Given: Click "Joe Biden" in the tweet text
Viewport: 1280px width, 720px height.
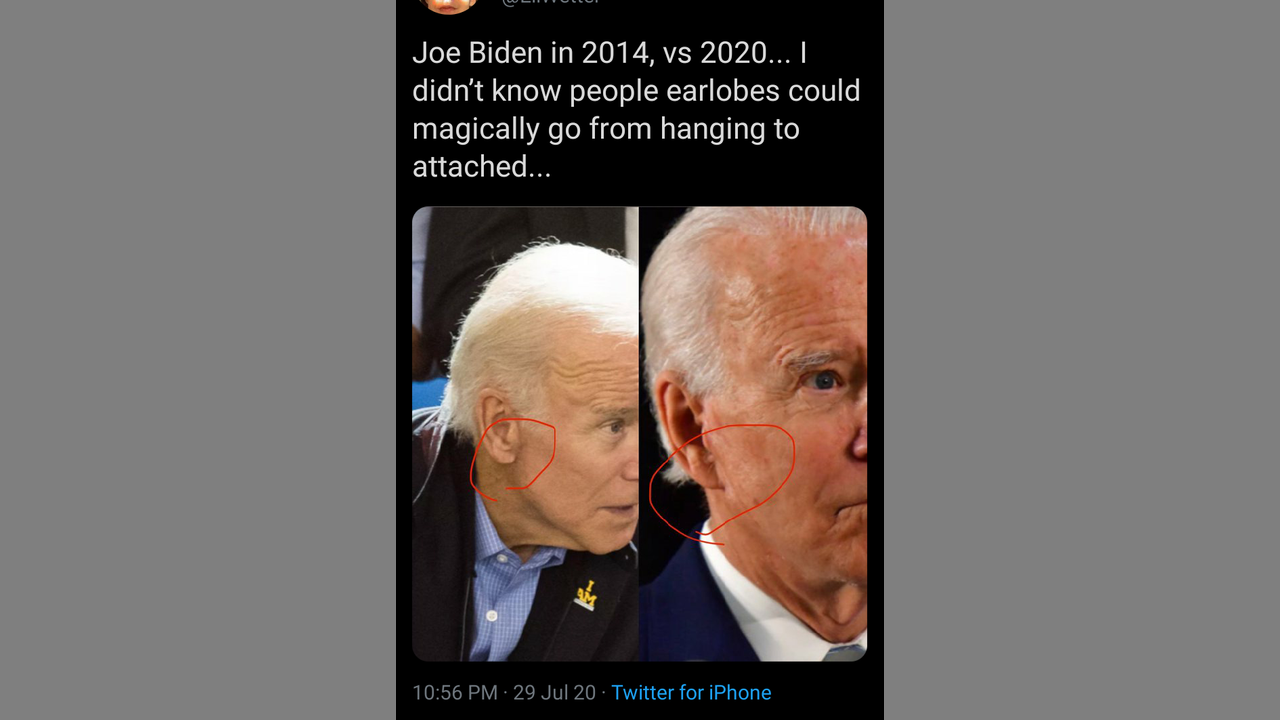Looking at the screenshot, I should (477, 52).
